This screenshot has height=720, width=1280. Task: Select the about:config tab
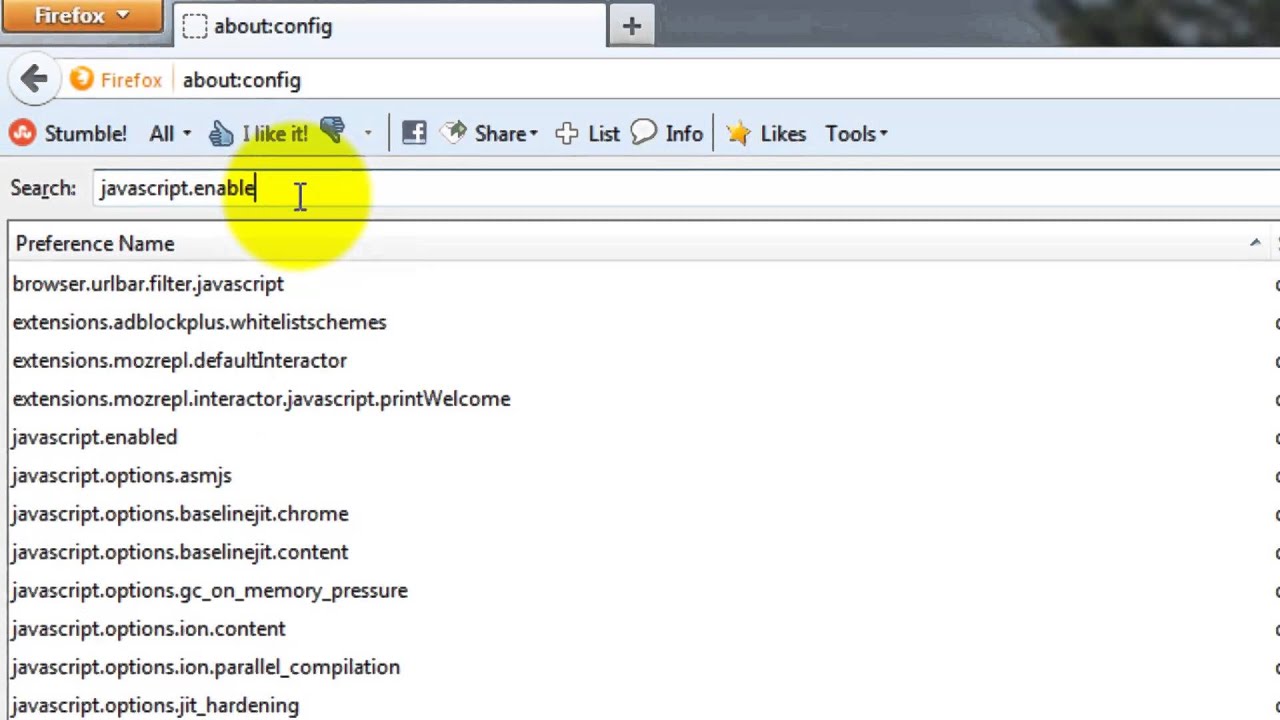pyautogui.click(x=389, y=26)
